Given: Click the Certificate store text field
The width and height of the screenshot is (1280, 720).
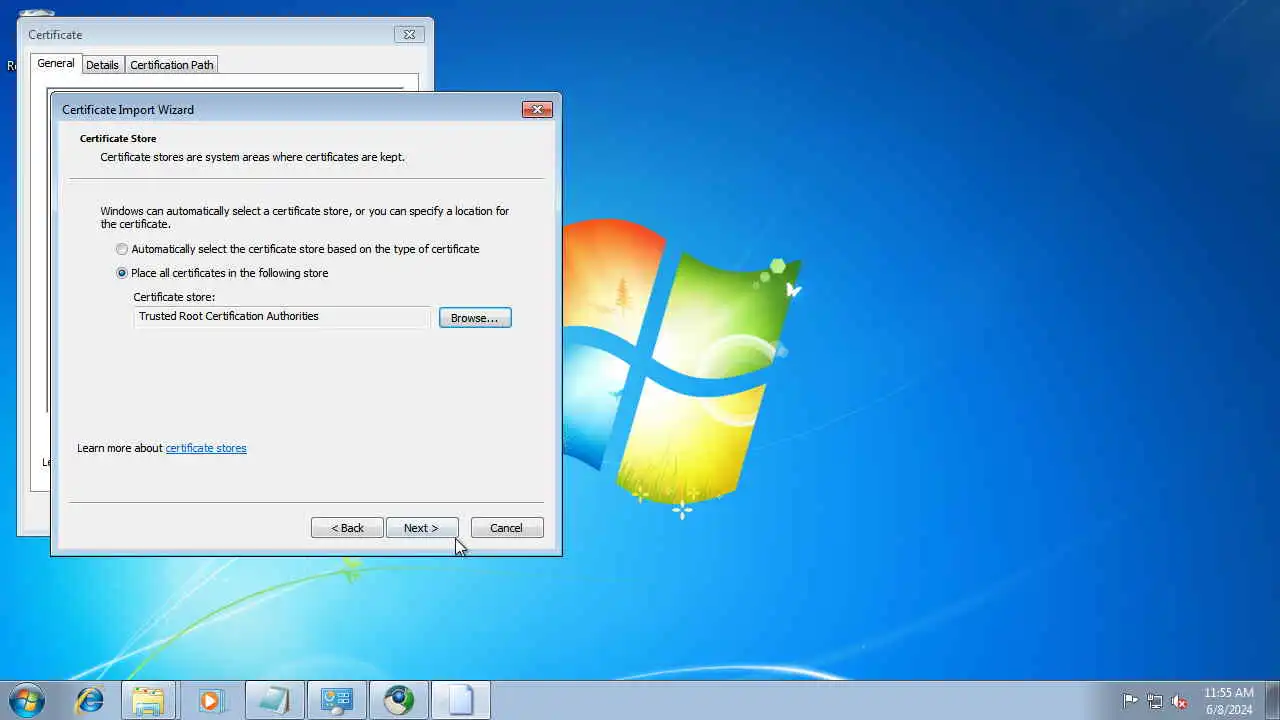Looking at the screenshot, I should point(282,317).
